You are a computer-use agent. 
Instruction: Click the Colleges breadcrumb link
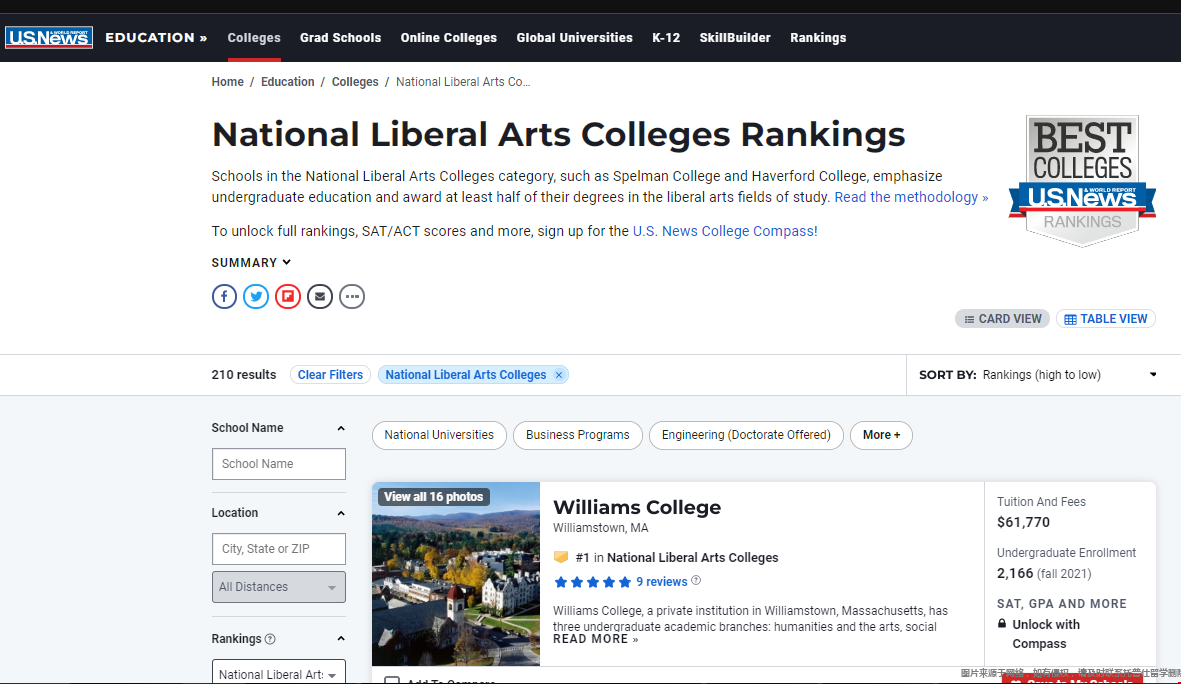coord(355,81)
